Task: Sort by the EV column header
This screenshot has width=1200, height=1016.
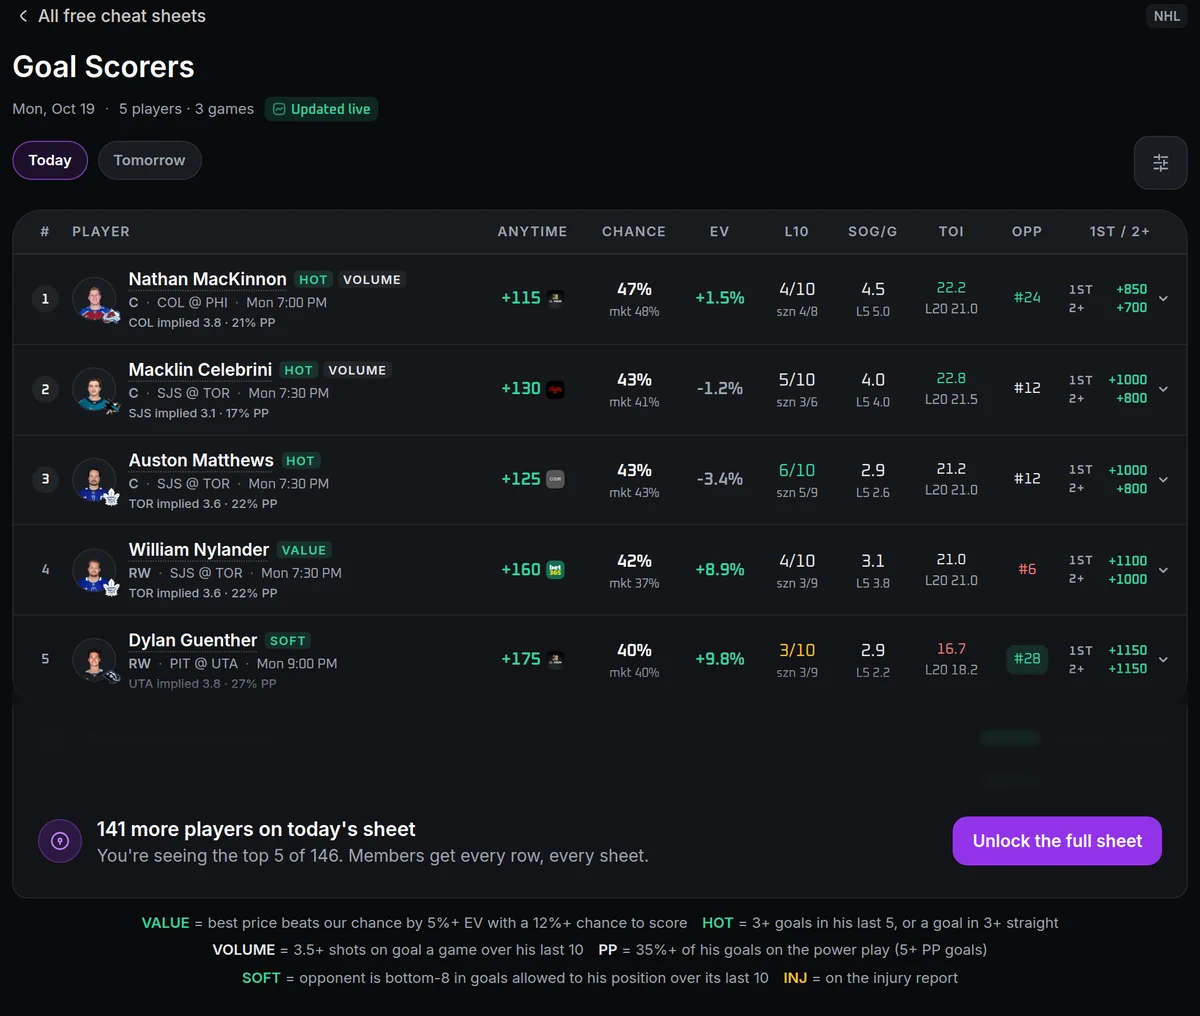Action: (719, 231)
